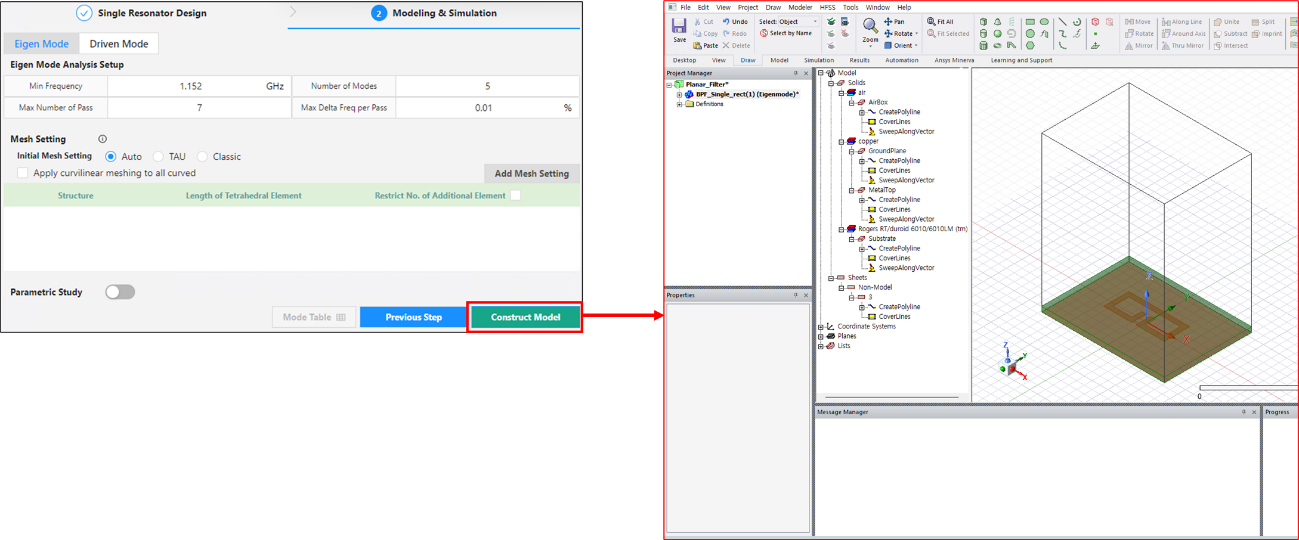
Task: Open the HFSS menu
Action: pos(827,7)
